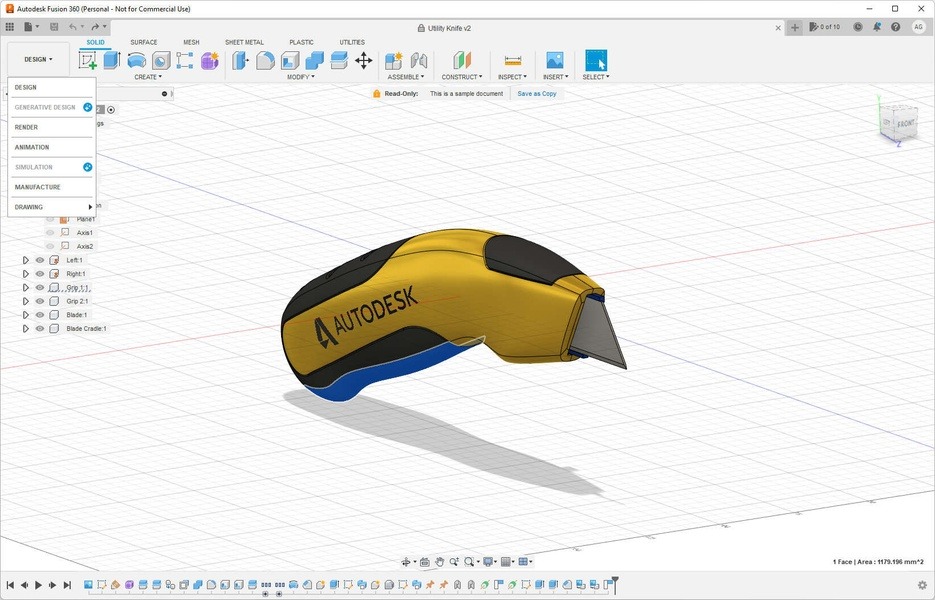Open the Select dropdown menu
The height and width of the screenshot is (600, 935).
pos(597,76)
